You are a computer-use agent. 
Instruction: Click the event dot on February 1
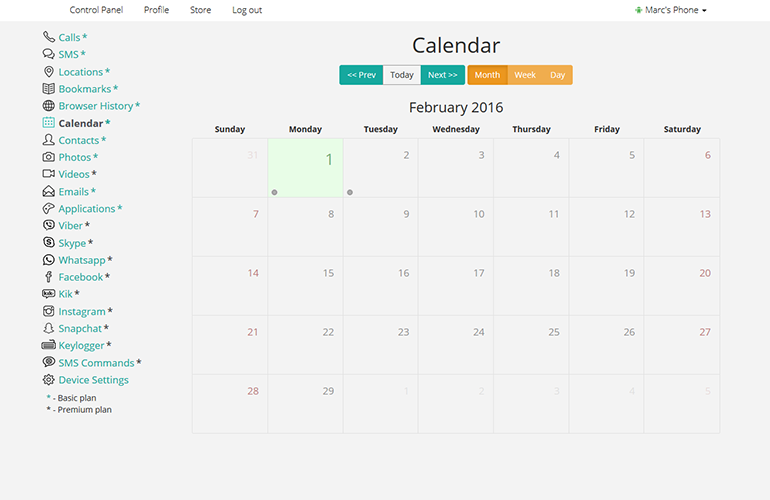275,193
